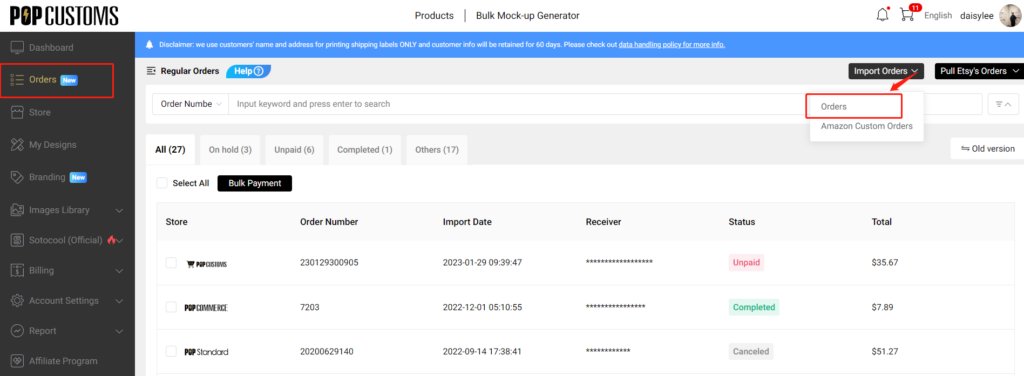Switch to the Unpaid (6) tab

click(294, 149)
